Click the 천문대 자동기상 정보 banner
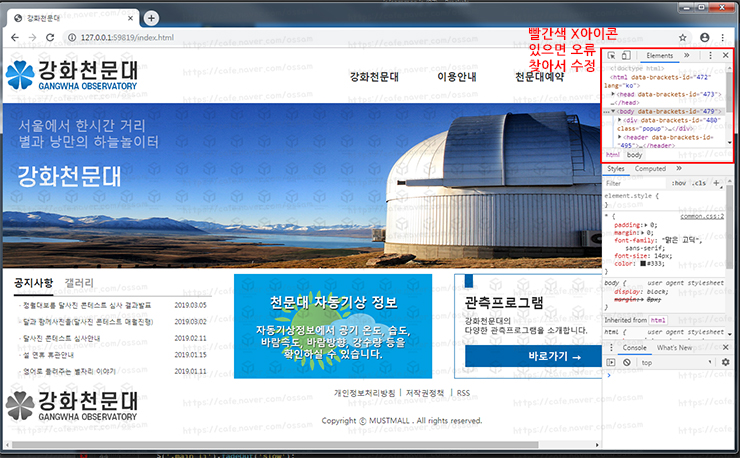Viewport: 740px width, 458px height. [333, 326]
